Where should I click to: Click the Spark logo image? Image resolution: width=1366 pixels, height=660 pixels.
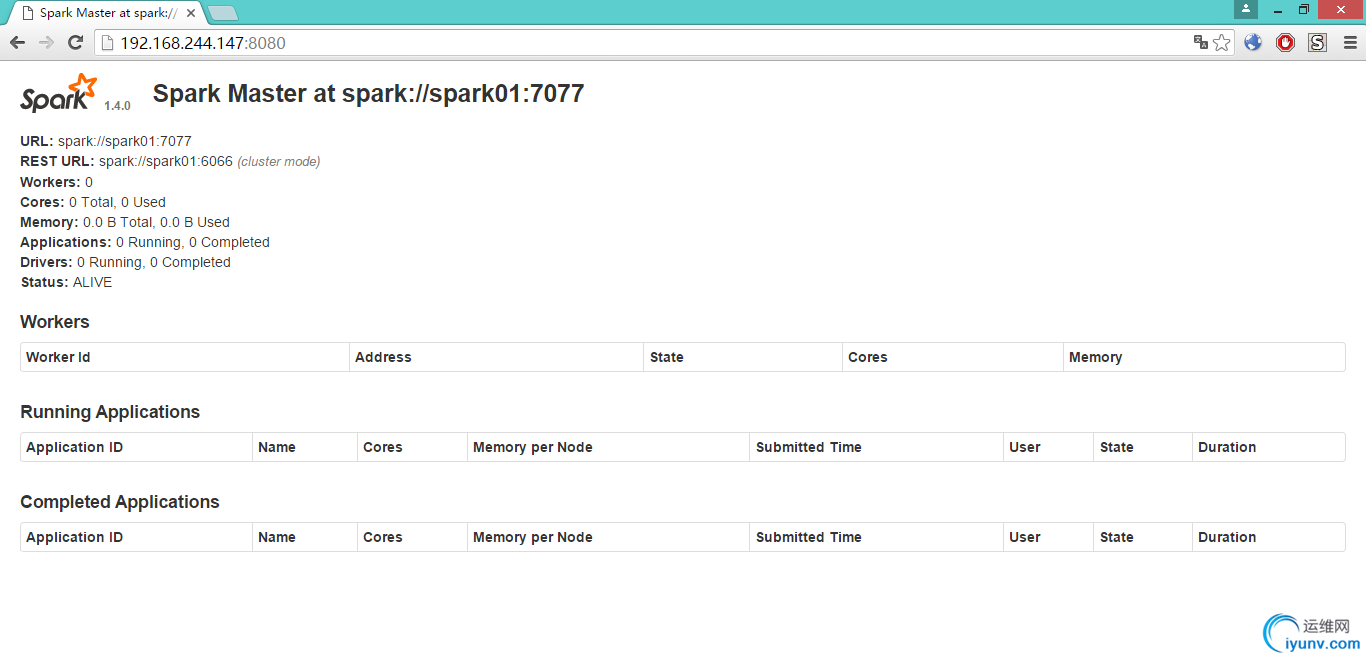click(x=59, y=93)
